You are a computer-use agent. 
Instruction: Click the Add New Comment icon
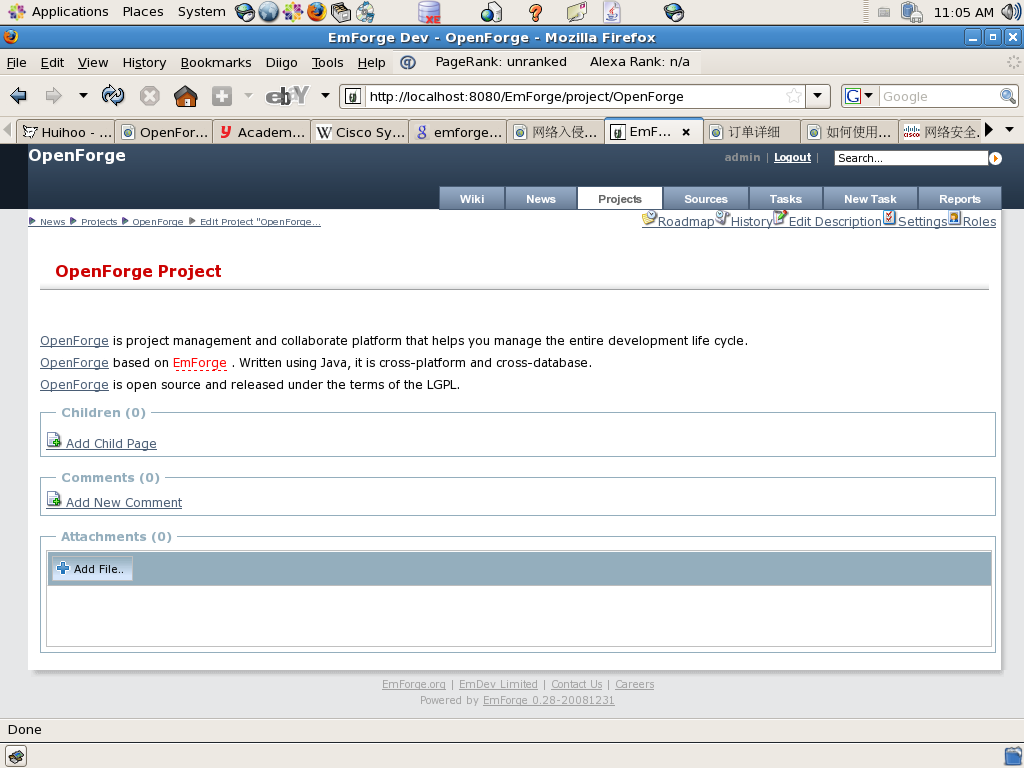54,500
